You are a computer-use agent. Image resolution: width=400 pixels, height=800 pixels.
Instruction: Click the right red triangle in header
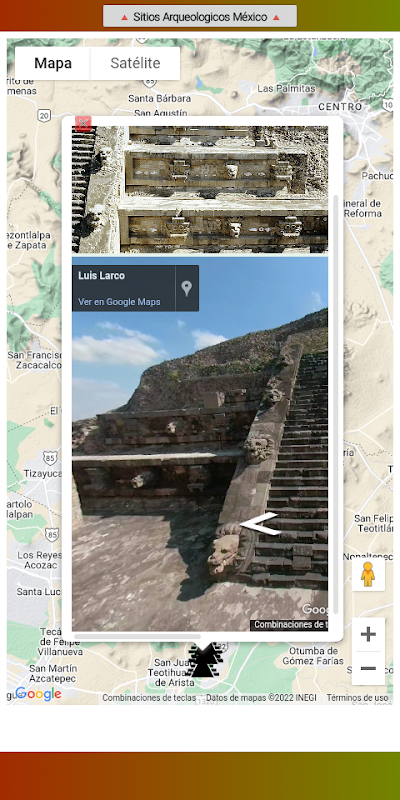click(276, 17)
